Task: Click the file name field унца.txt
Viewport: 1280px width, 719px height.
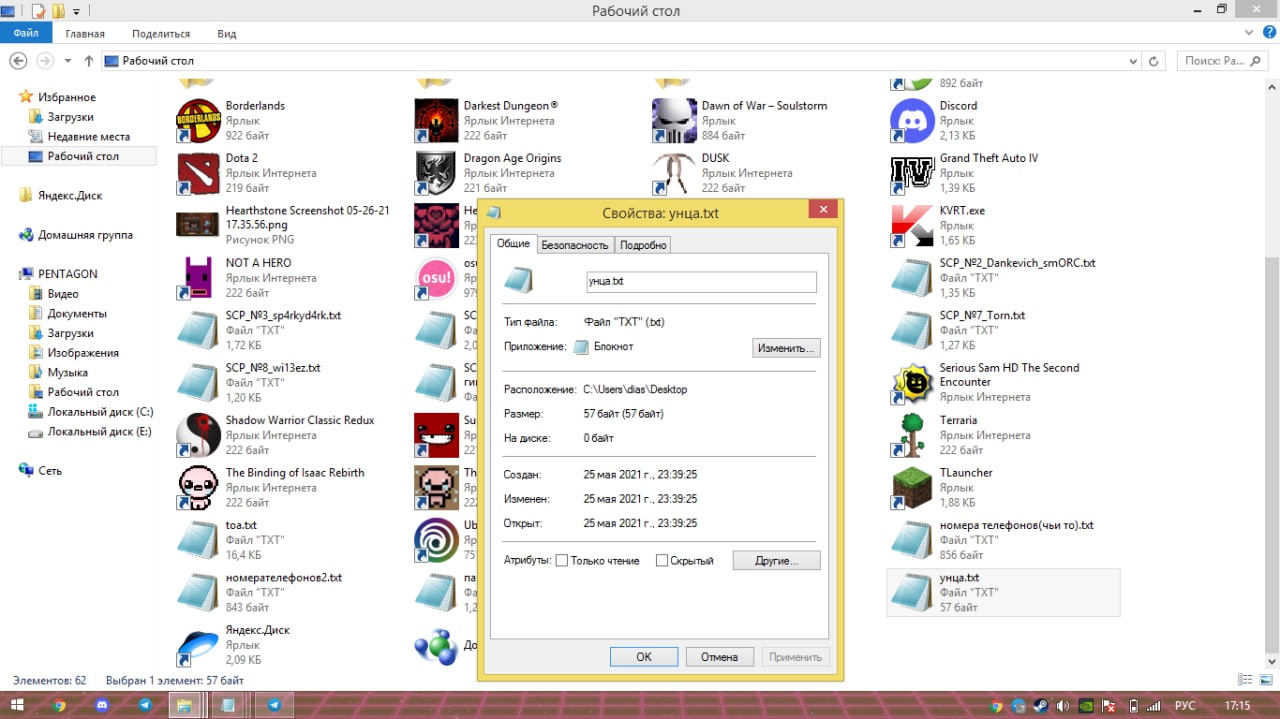Action: pos(701,282)
